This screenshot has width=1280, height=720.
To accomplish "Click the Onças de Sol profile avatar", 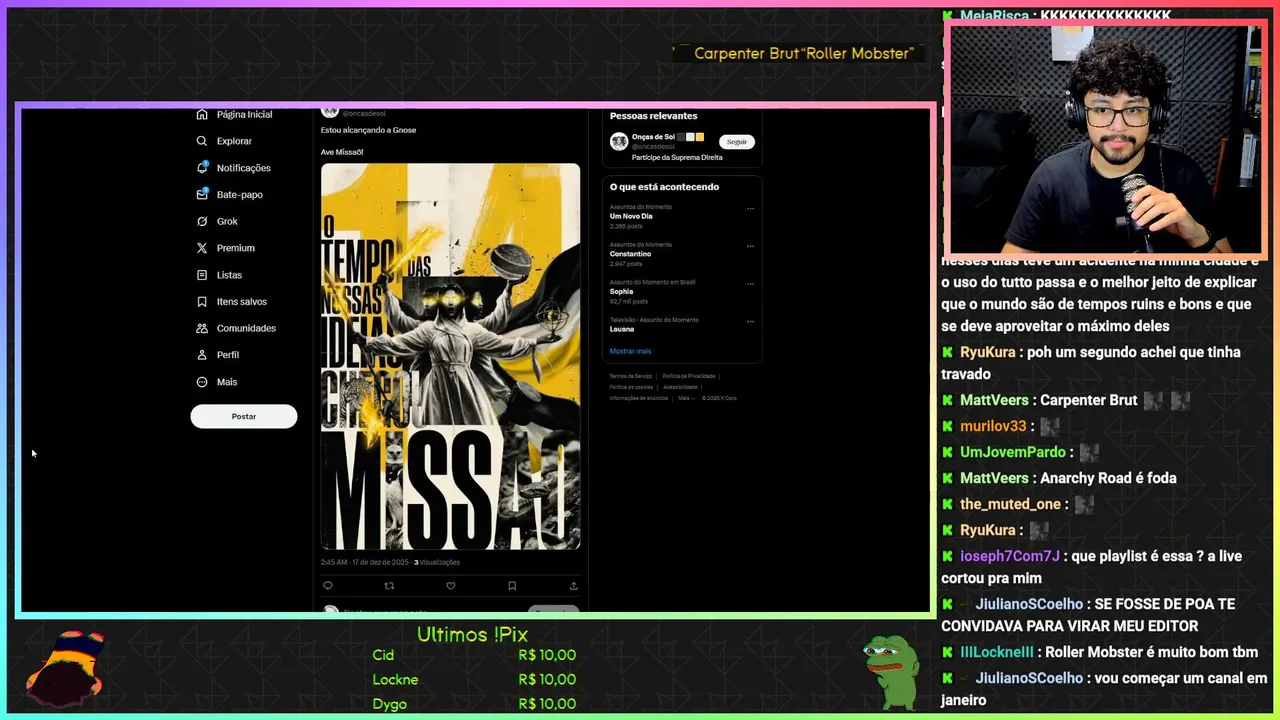I will point(619,142).
